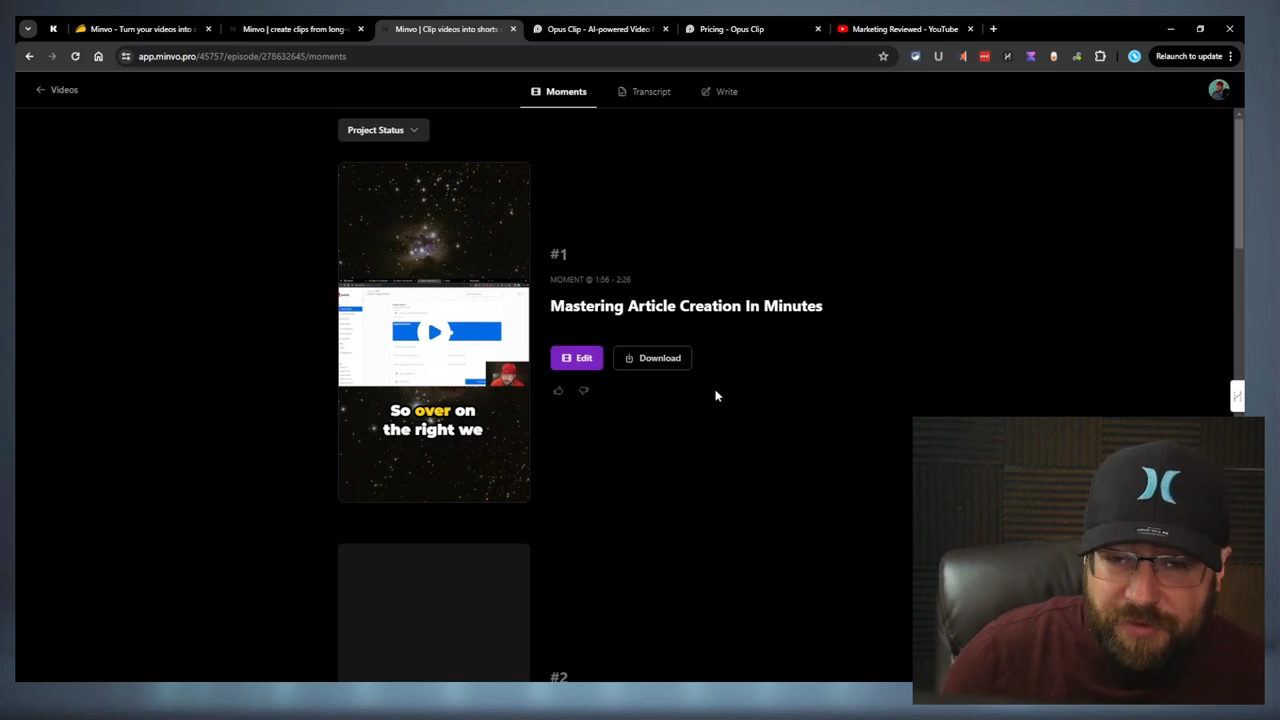Open a new browser tab
The width and height of the screenshot is (1280, 720).
pos(993,29)
